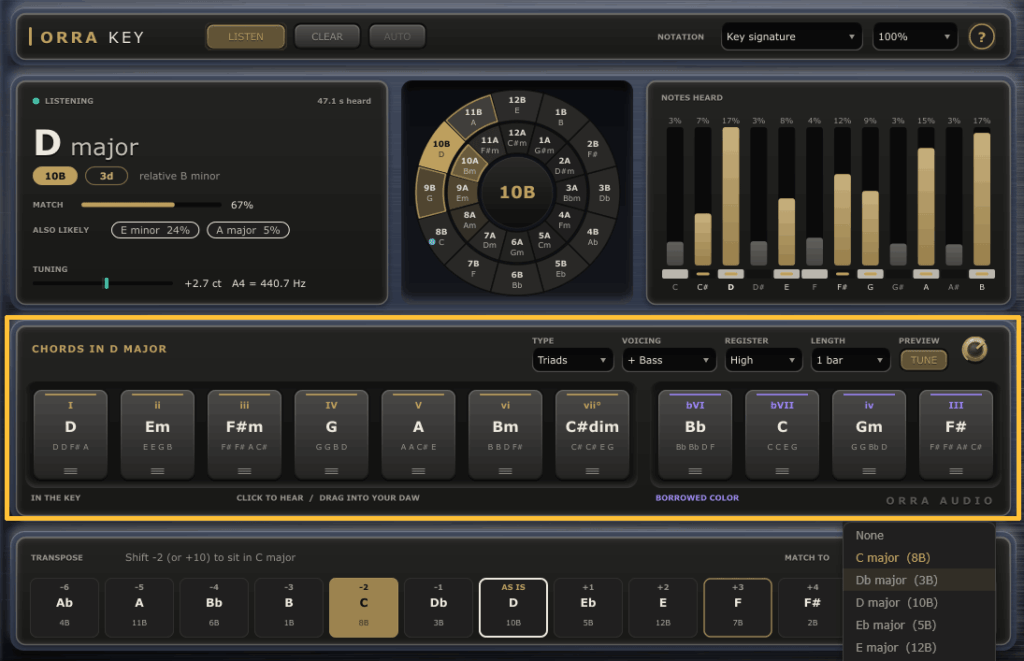Viewport: 1024px width, 661px height.
Task: Open the Triads type dropdown
Action: point(572,360)
